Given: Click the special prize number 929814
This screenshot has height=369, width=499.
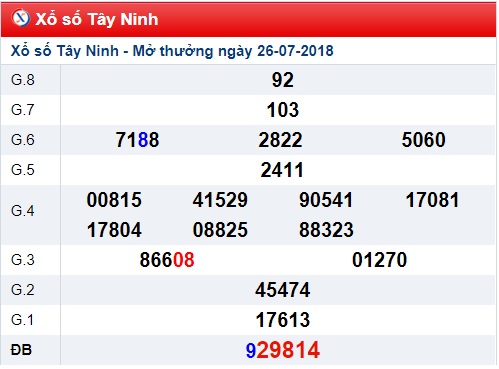Looking at the screenshot, I should (x=283, y=350).
